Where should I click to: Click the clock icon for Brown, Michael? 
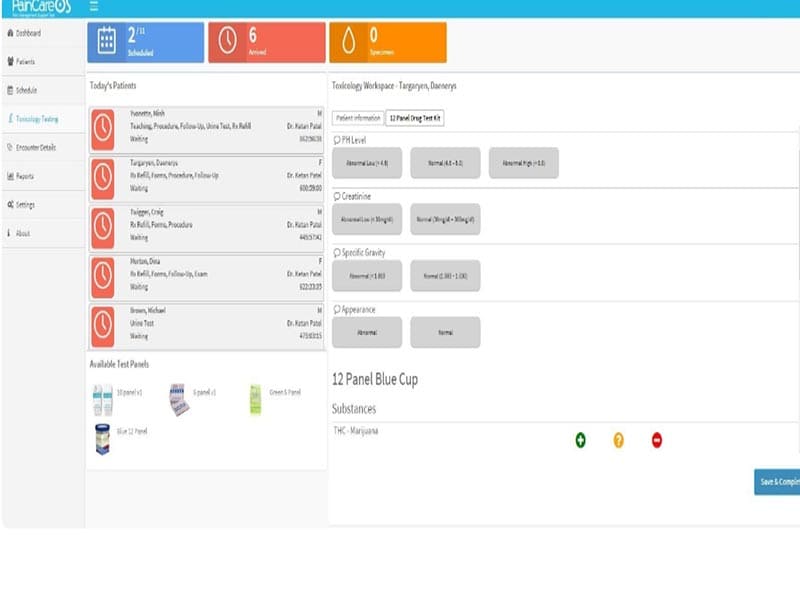tap(103, 327)
